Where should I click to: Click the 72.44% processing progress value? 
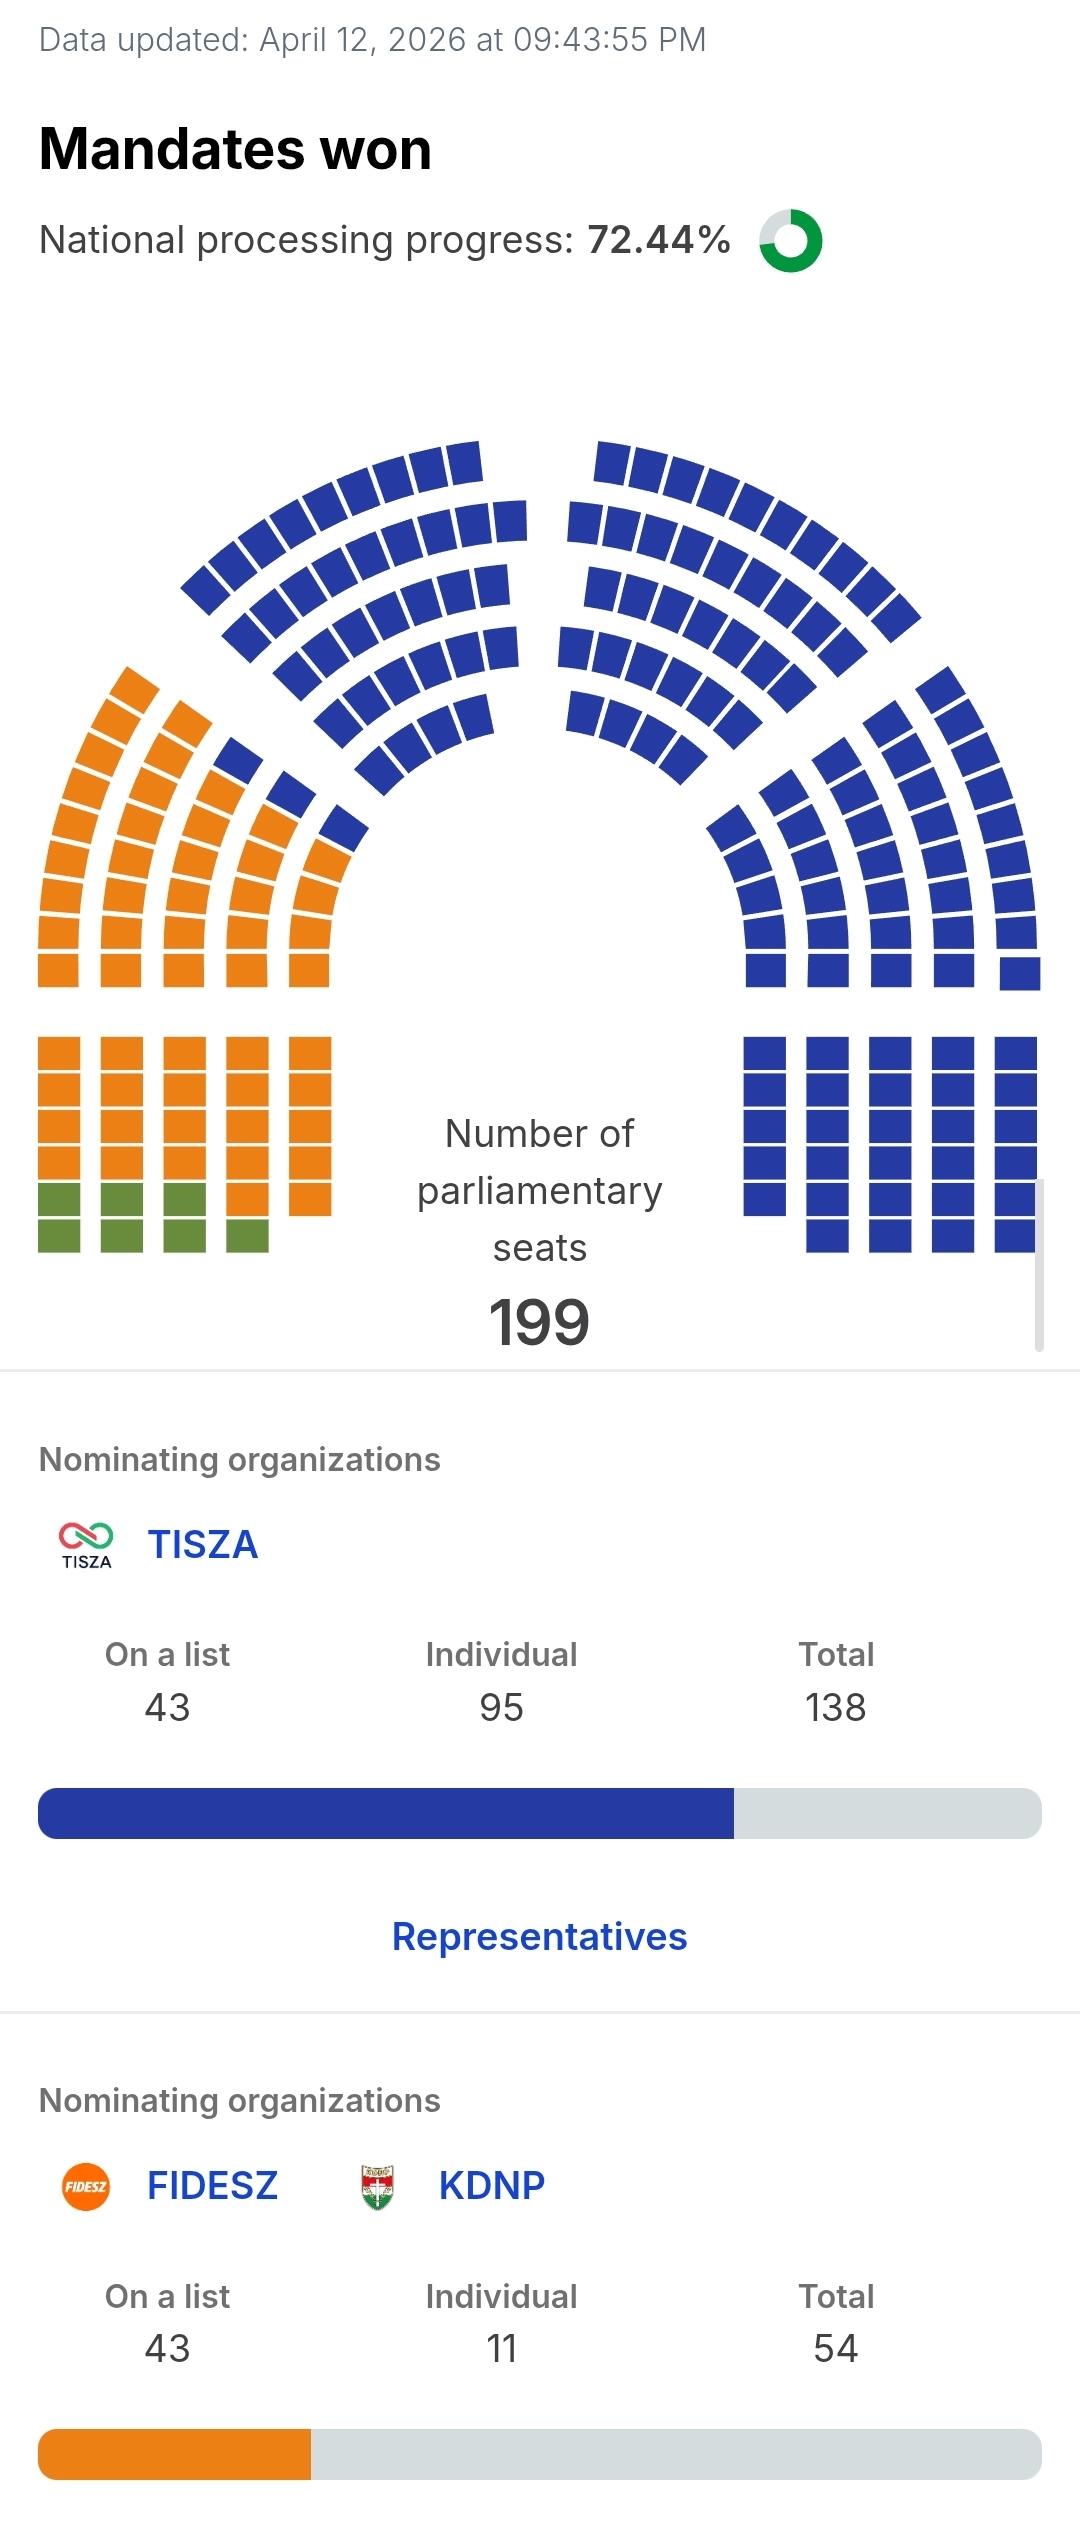pos(659,240)
